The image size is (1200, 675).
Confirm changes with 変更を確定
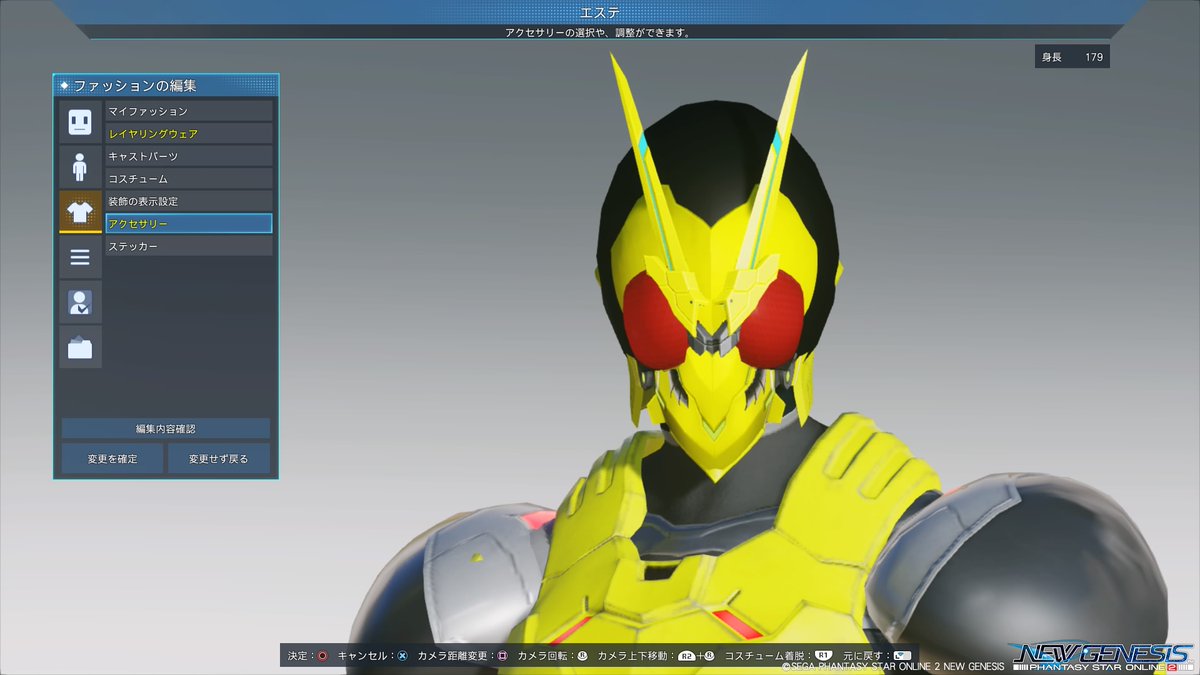pos(112,459)
